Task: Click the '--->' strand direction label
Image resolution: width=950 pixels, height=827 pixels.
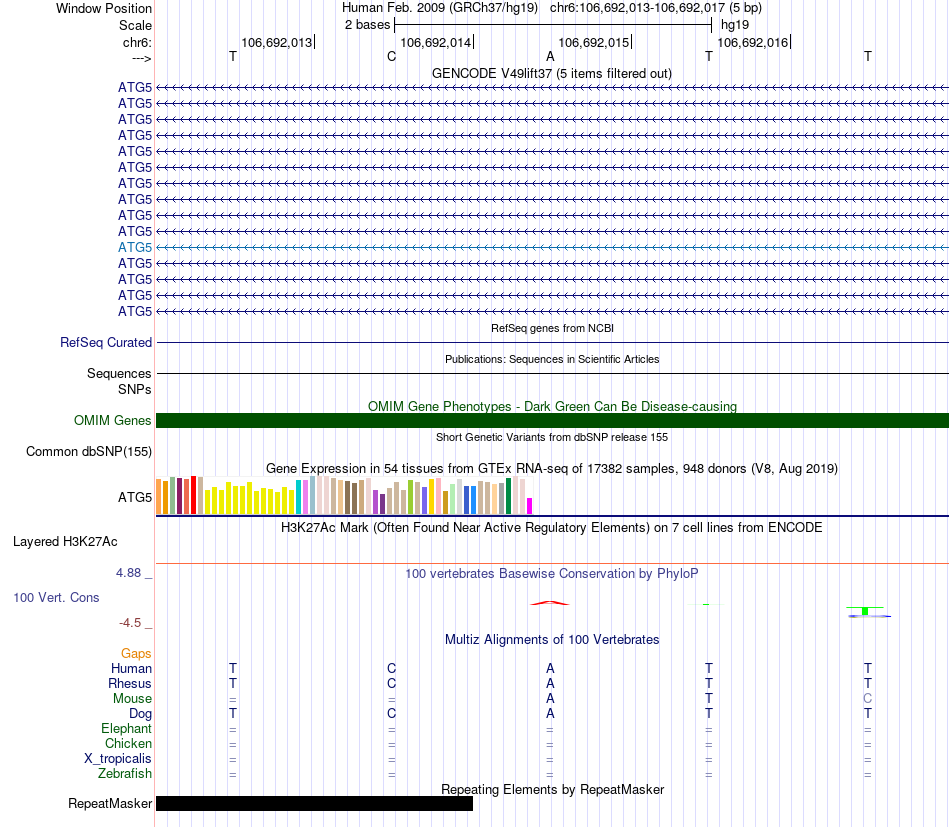Action: [x=141, y=58]
